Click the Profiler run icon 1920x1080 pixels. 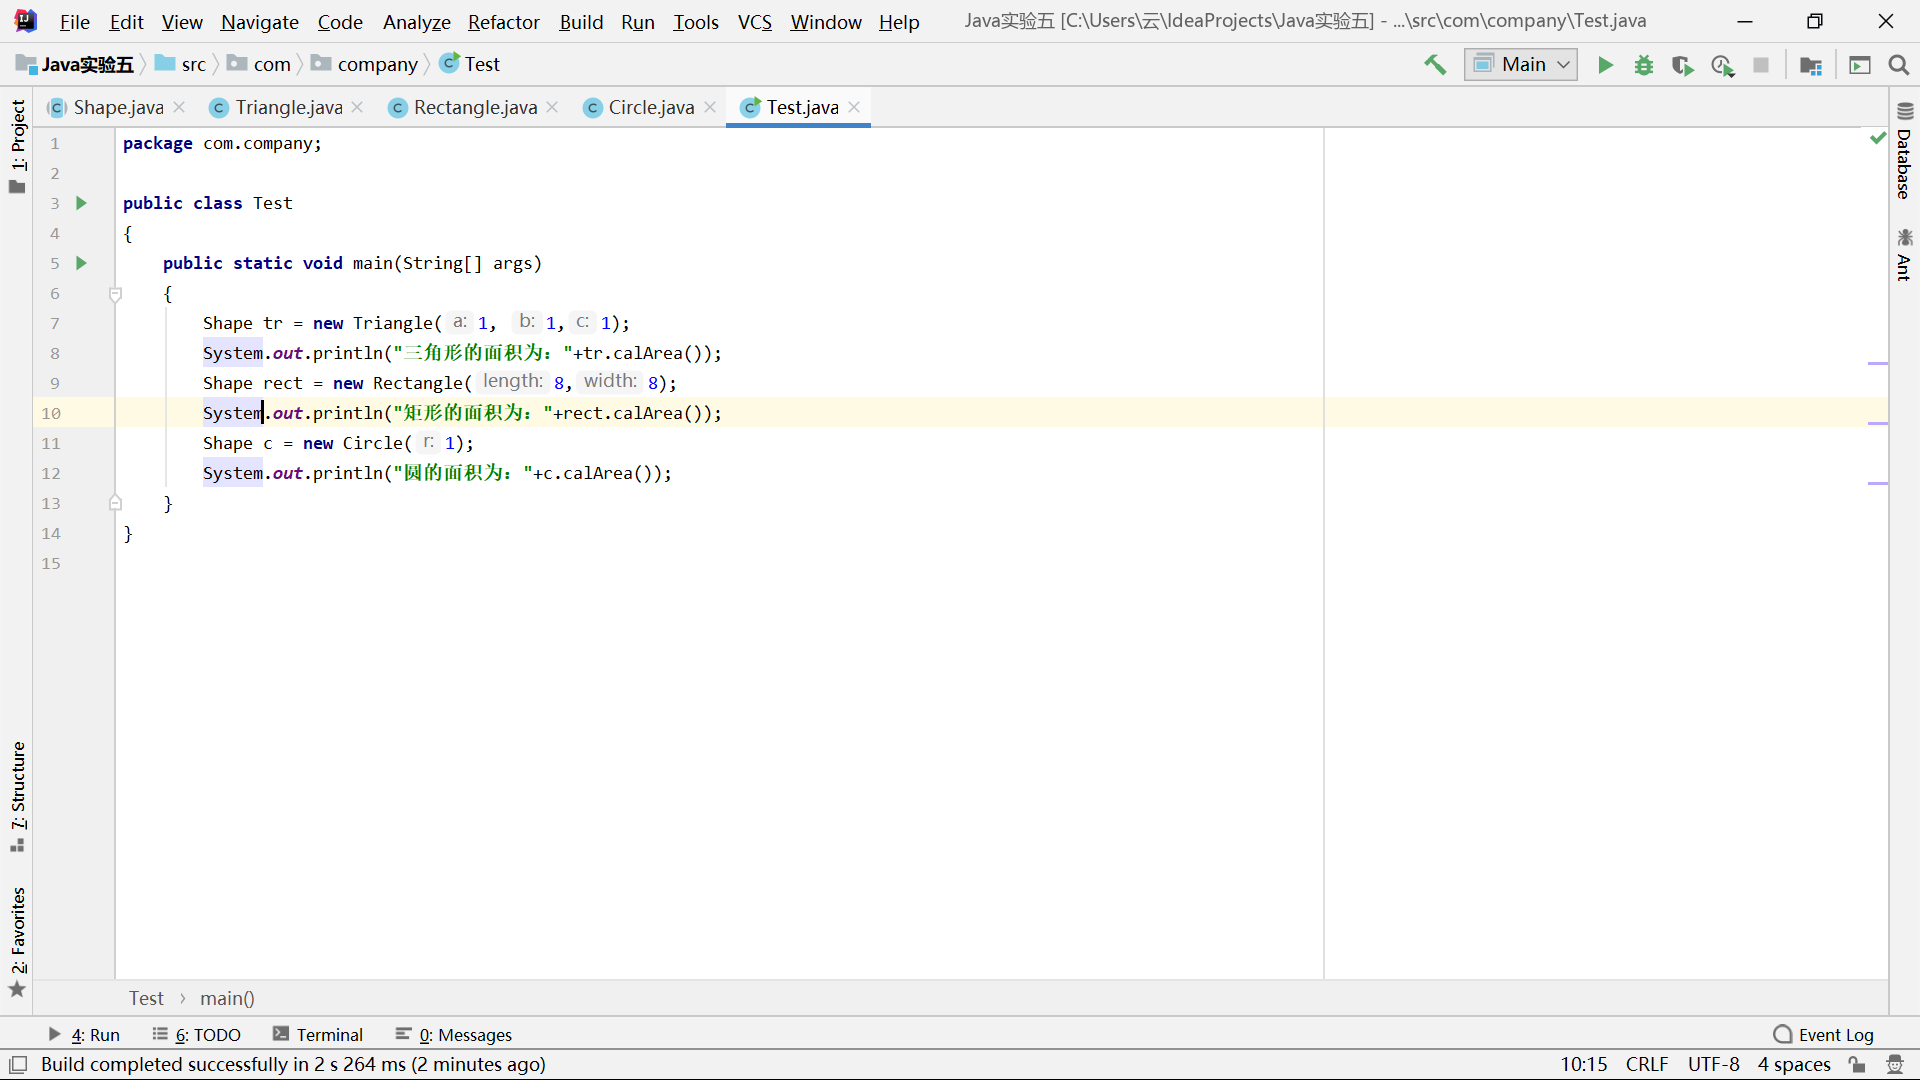point(1722,65)
